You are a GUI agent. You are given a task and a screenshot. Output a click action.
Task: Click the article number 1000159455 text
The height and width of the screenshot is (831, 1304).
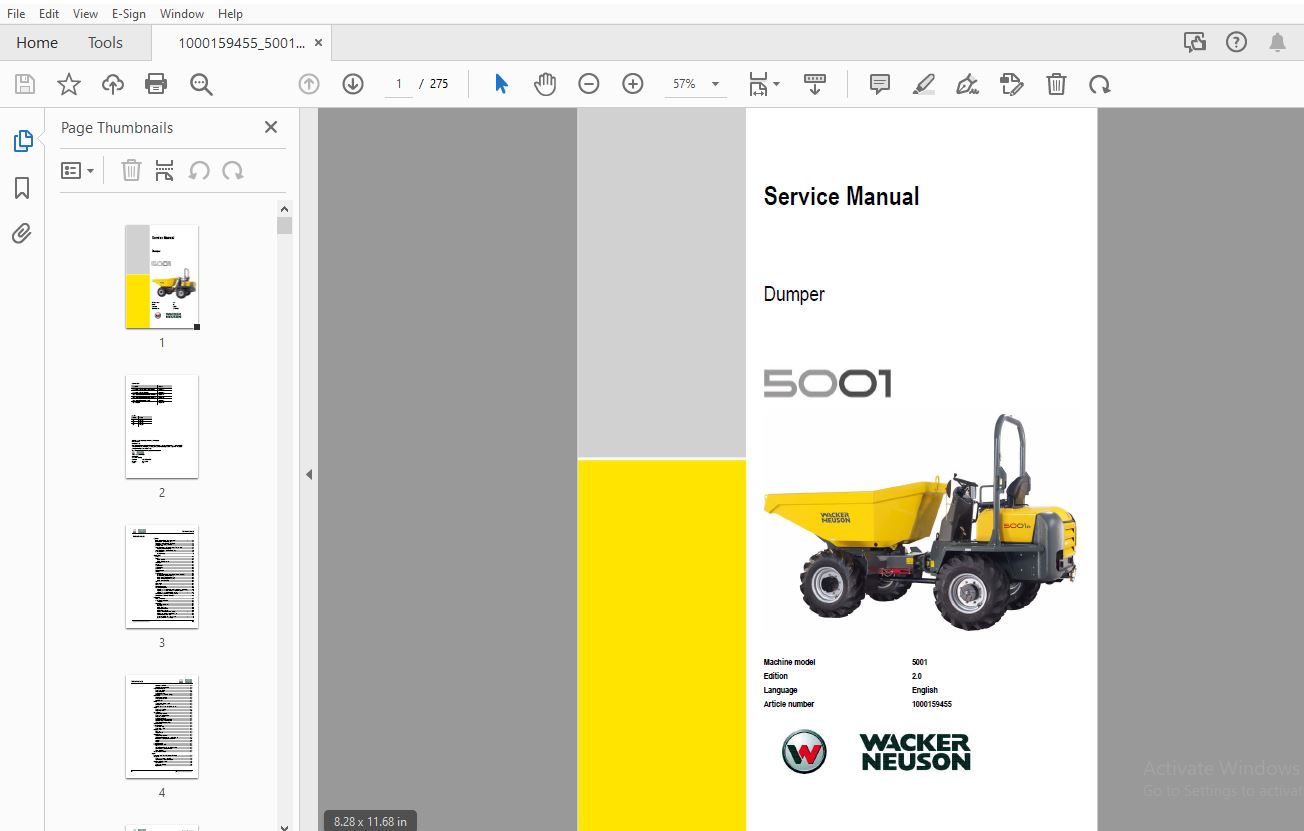click(932, 704)
